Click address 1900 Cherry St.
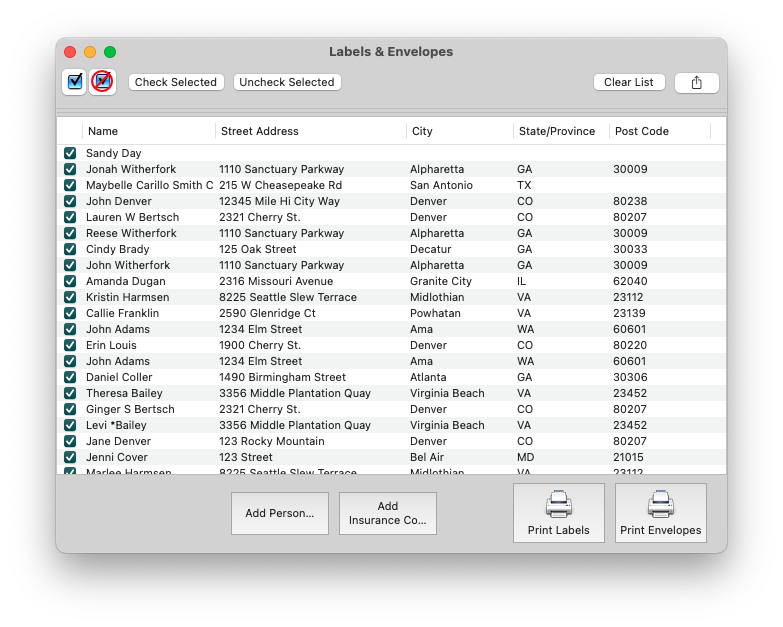This screenshot has width=783, height=627. 260,345
